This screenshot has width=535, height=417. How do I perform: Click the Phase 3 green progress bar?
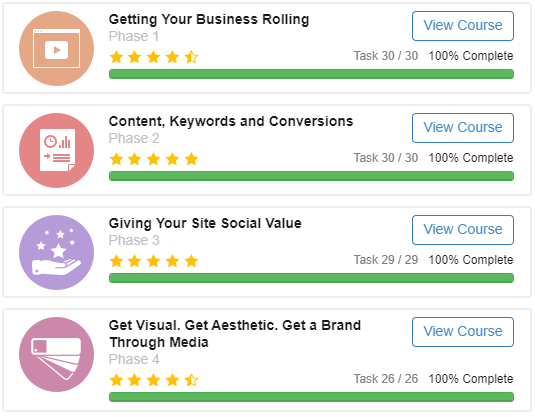311,278
